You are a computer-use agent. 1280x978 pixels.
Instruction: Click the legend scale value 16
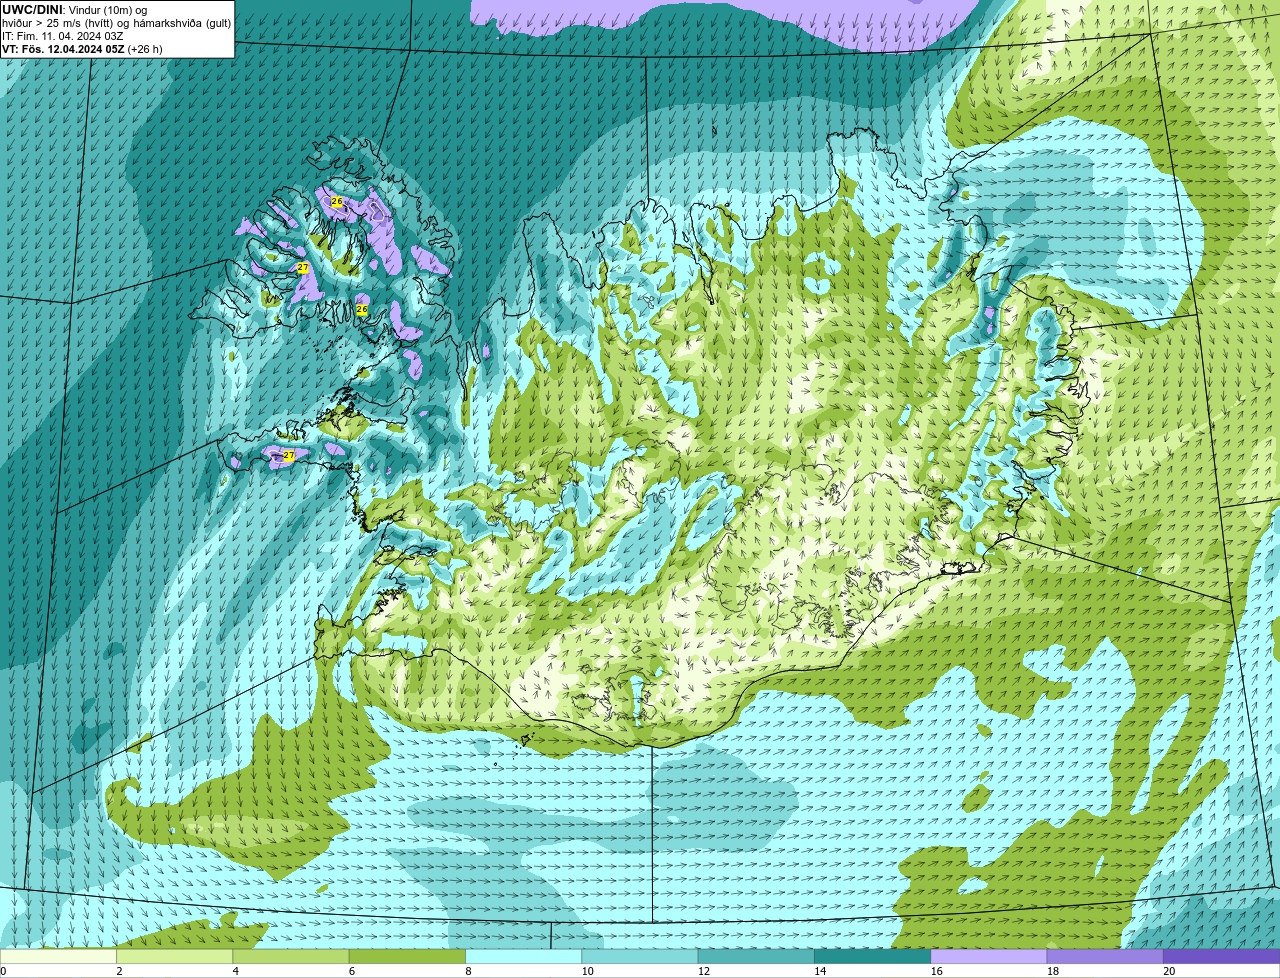click(x=936, y=971)
